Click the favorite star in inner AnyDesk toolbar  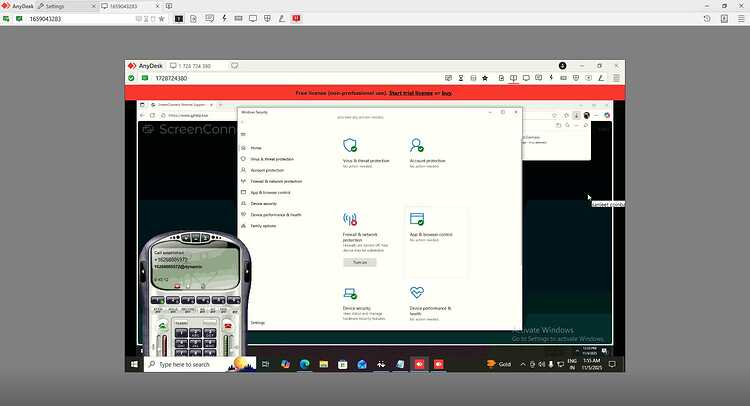(x=485, y=78)
